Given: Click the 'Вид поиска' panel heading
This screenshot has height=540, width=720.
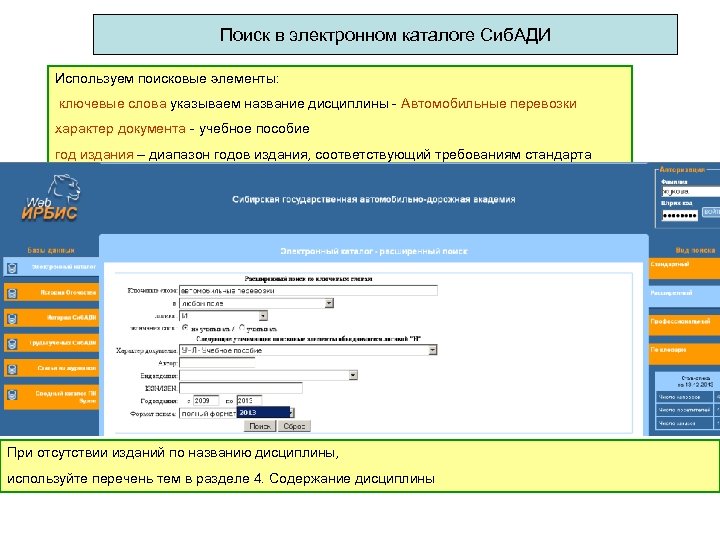Looking at the screenshot, I should coord(695,250).
